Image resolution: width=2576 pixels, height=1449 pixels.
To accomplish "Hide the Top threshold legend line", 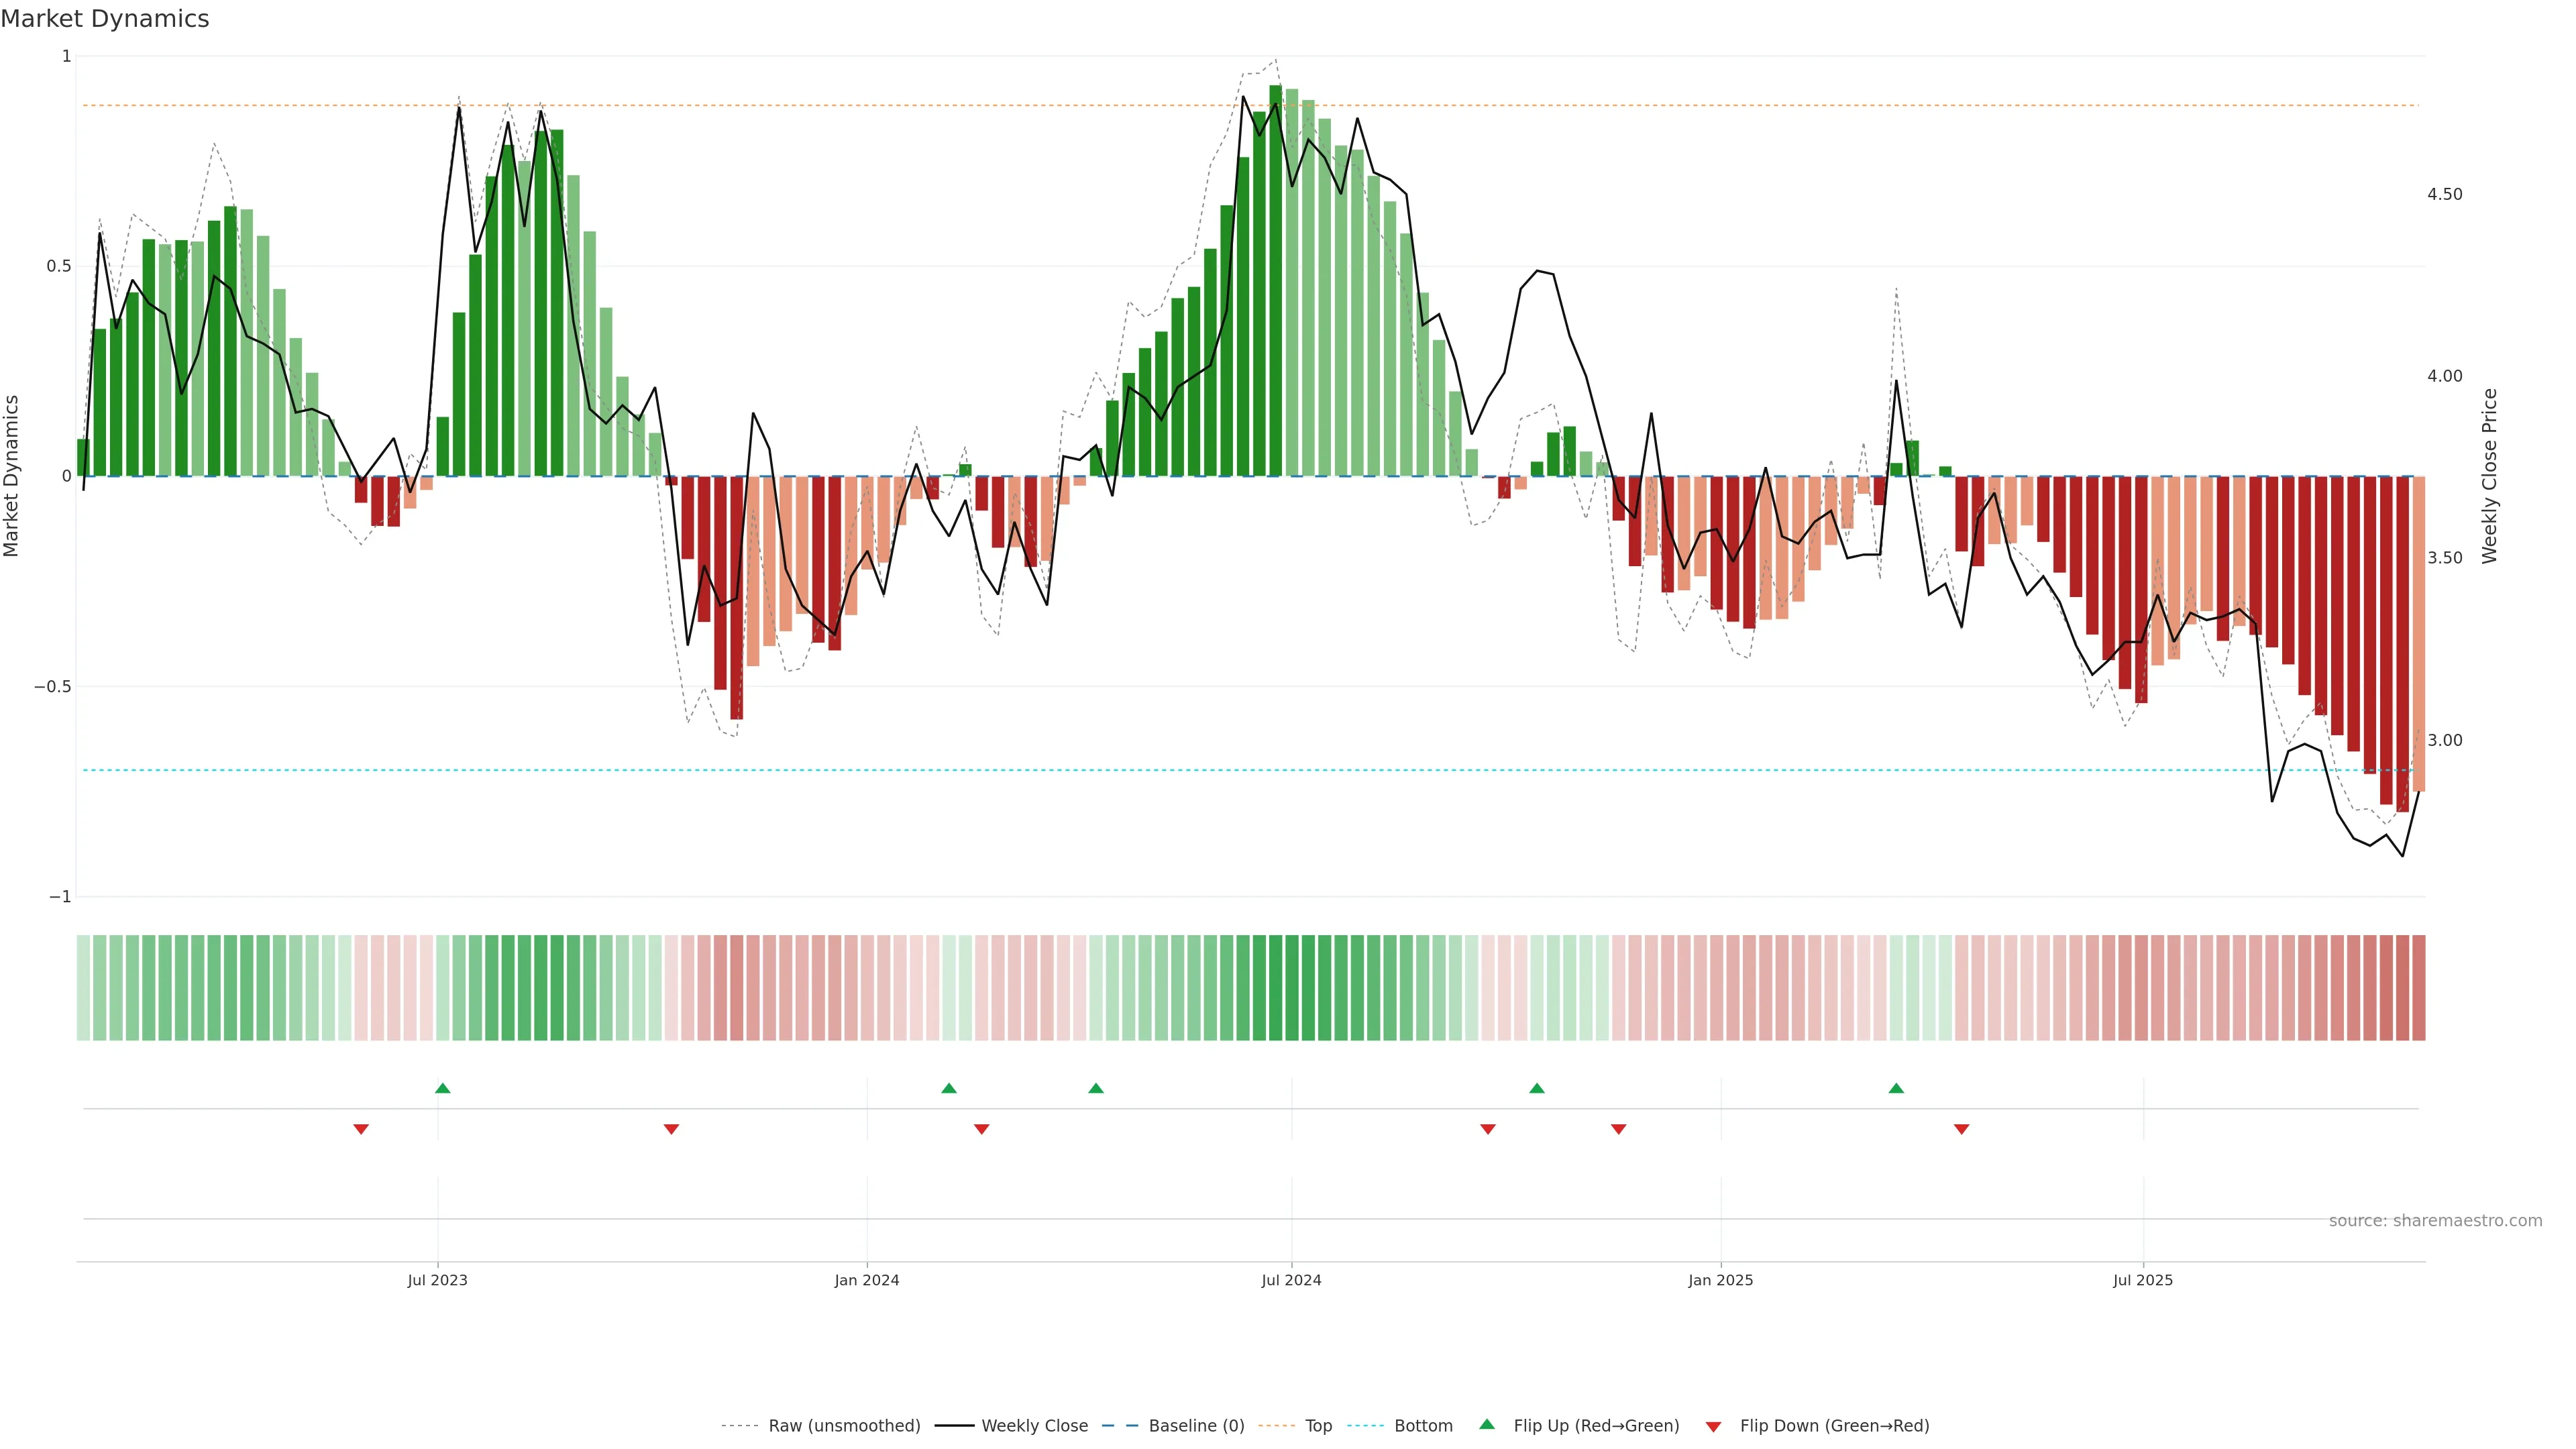I will tap(1318, 1426).
